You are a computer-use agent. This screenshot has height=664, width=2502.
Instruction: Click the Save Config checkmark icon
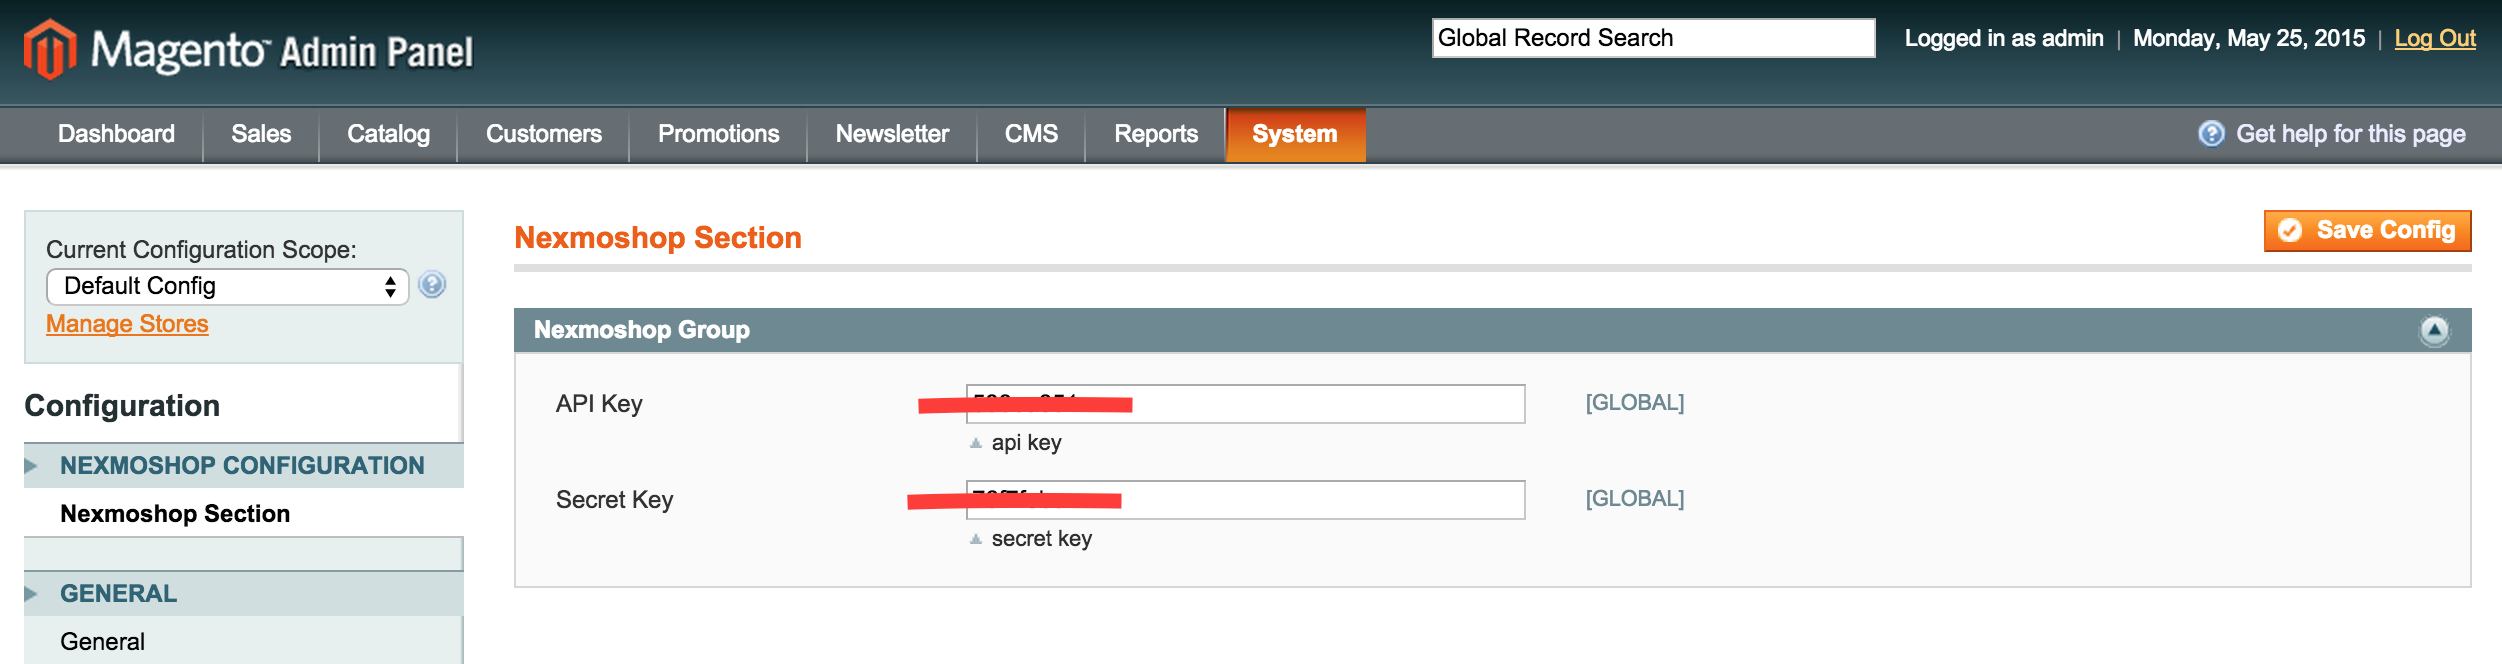pos(2290,231)
